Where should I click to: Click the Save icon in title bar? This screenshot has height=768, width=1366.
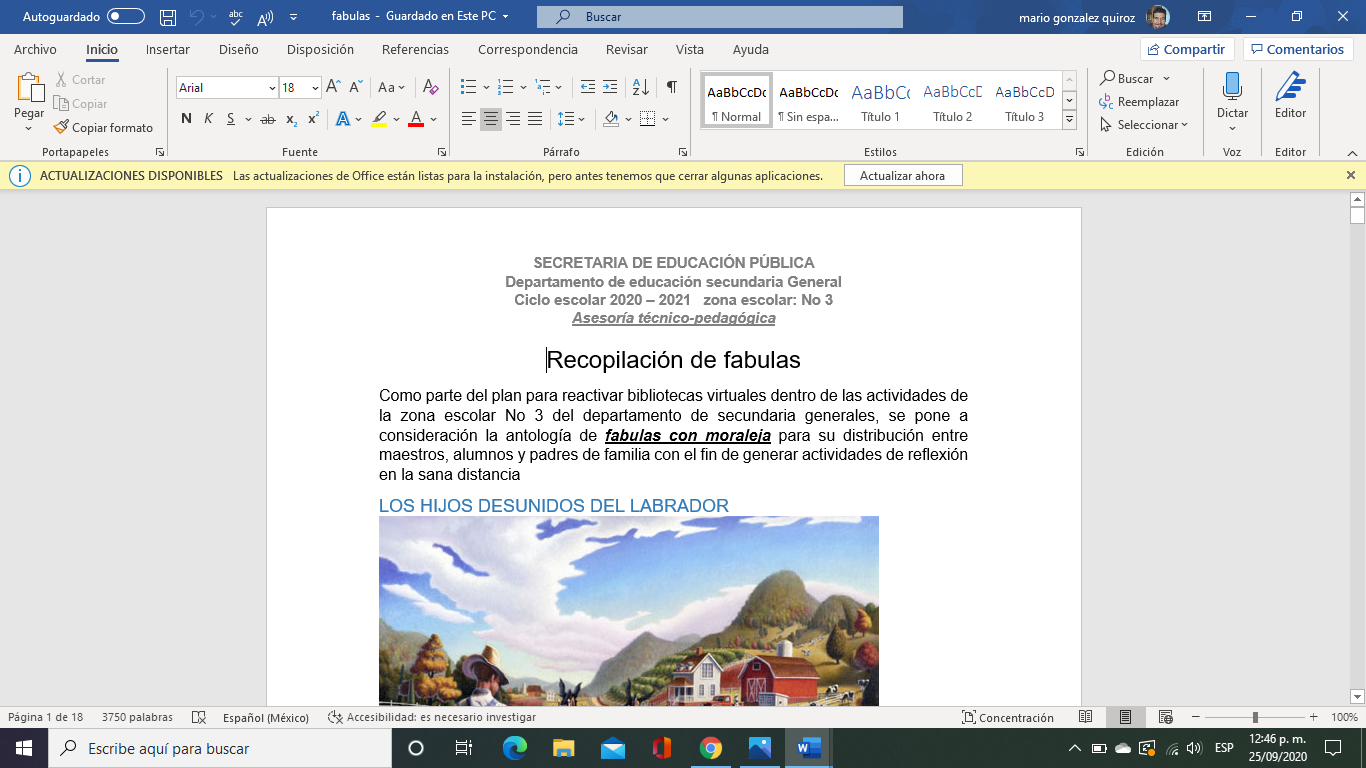pyautogui.click(x=168, y=17)
